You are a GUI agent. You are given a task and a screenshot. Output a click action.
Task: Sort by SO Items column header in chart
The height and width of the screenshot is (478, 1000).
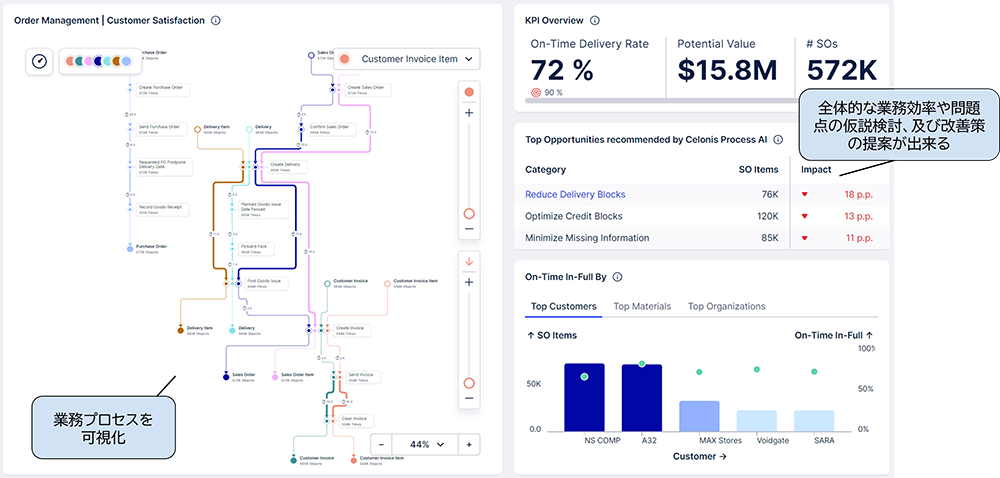551,336
